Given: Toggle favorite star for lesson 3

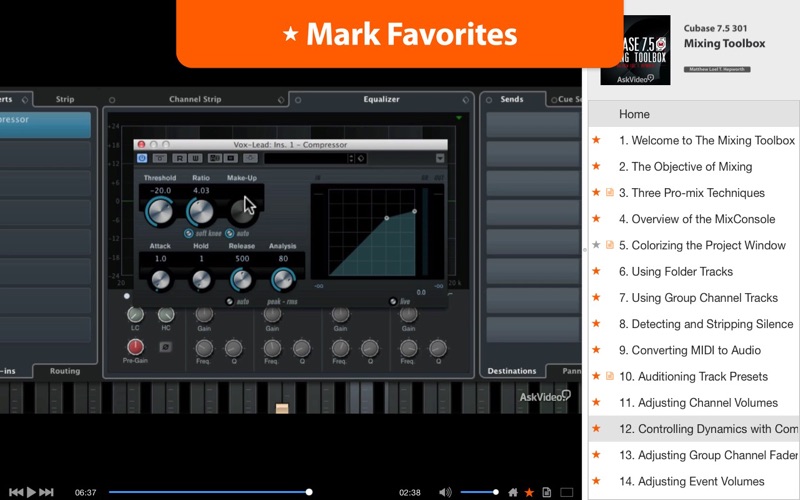Looking at the screenshot, I should pyautogui.click(x=596, y=192).
